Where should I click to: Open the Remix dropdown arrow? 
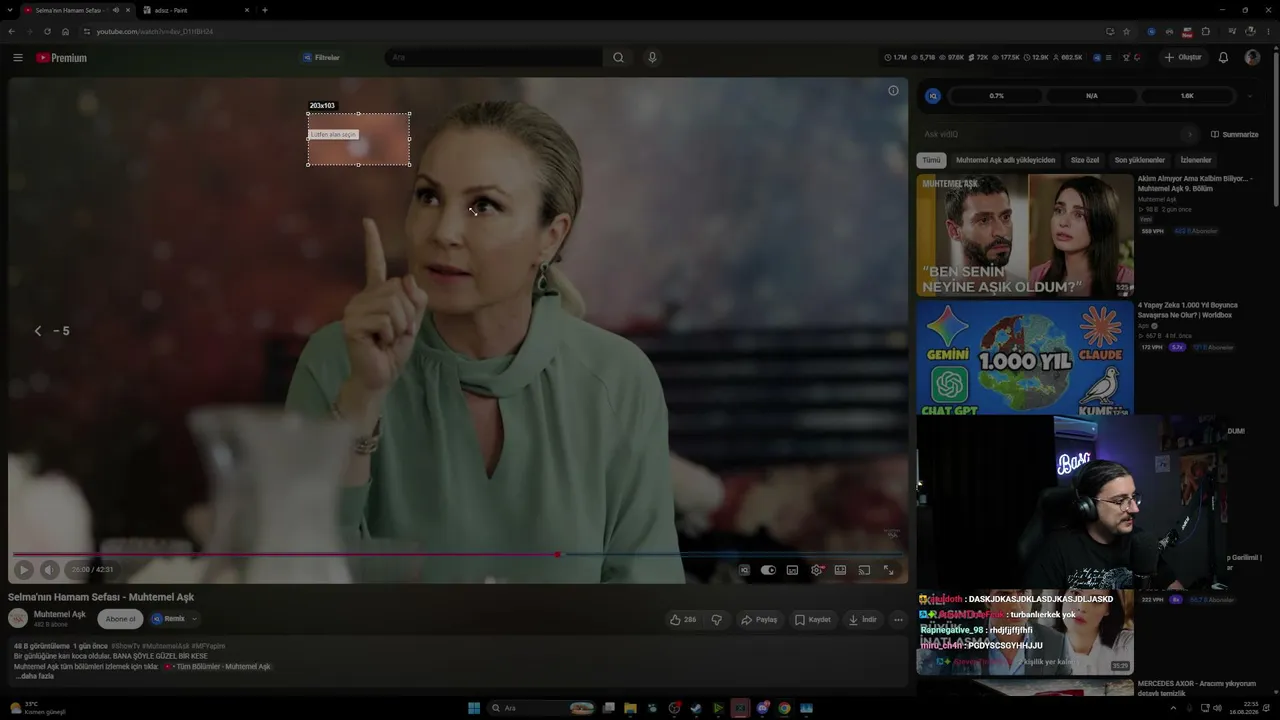click(195, 619)
